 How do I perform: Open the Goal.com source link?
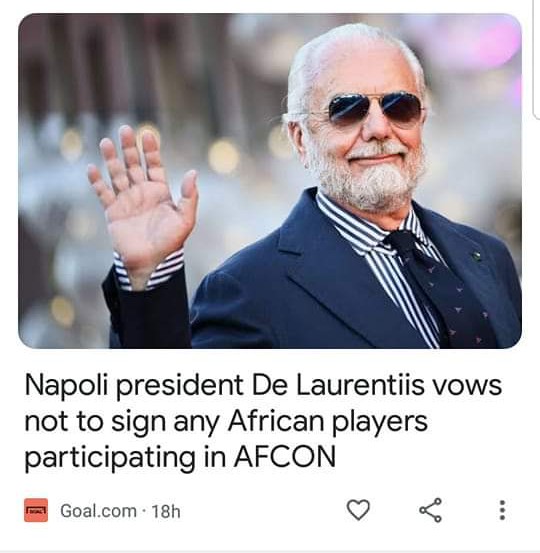[98, 511]
